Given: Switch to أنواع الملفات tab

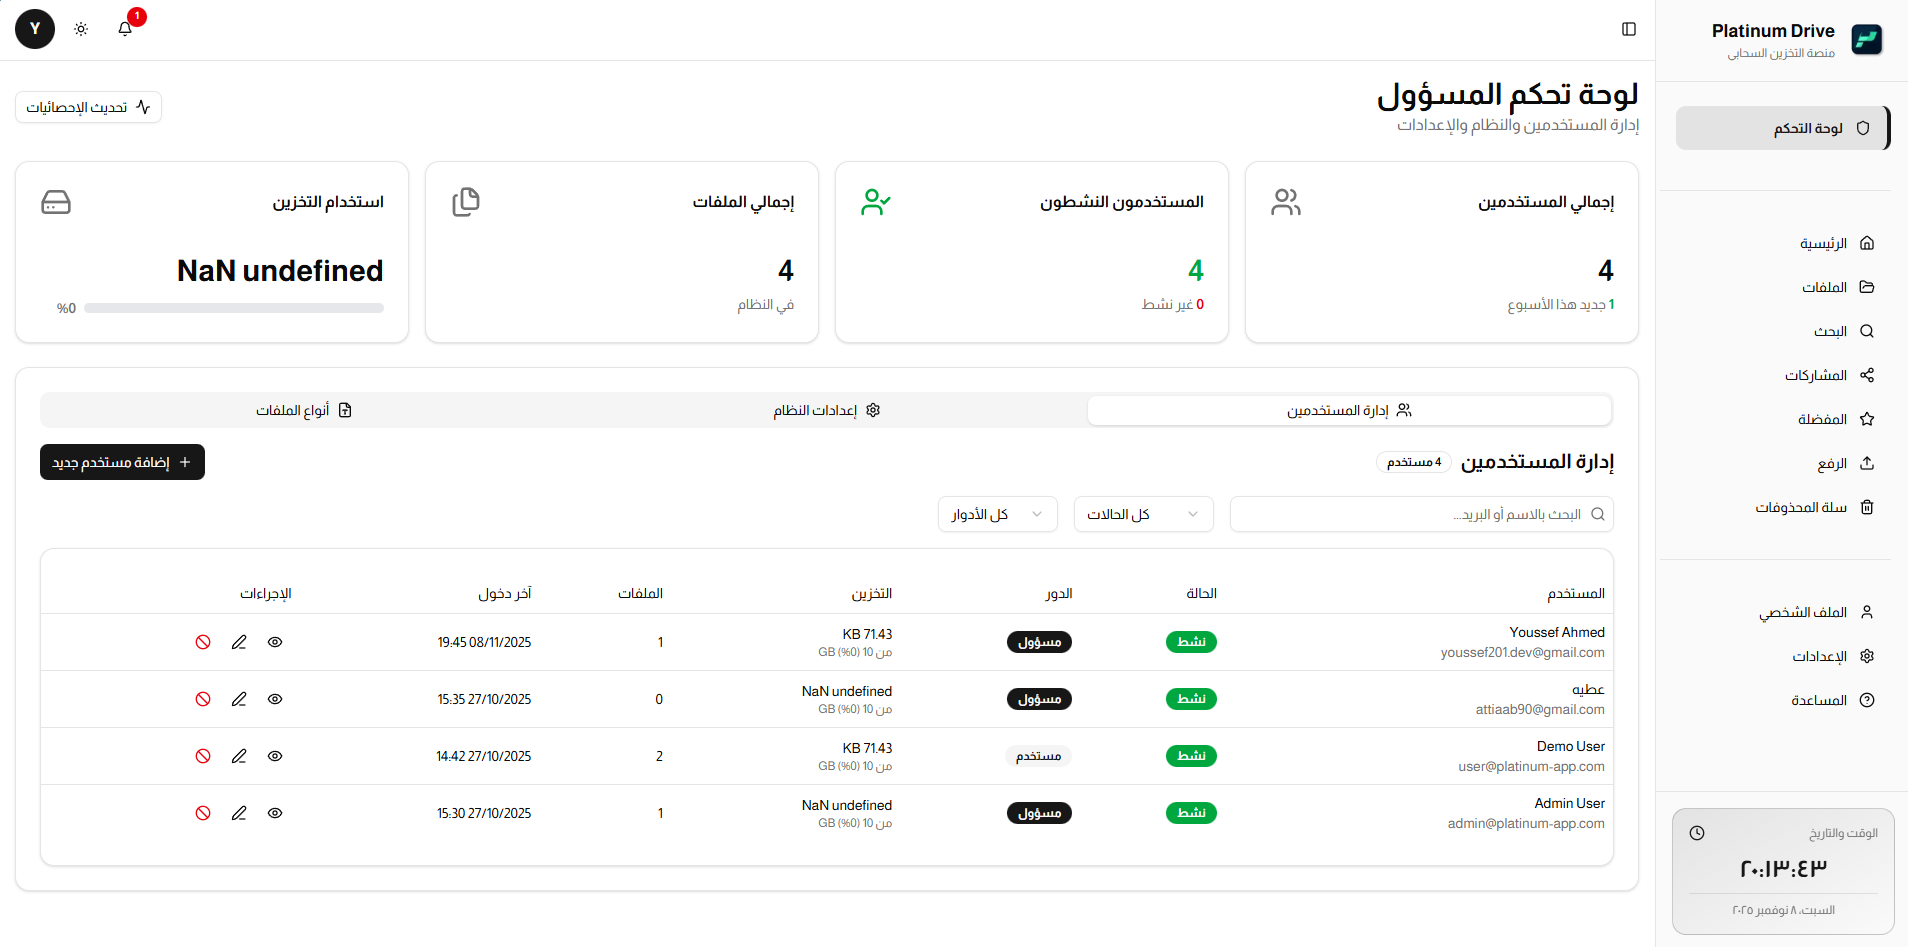Looking at the screenshot, I should click(303, 410).
